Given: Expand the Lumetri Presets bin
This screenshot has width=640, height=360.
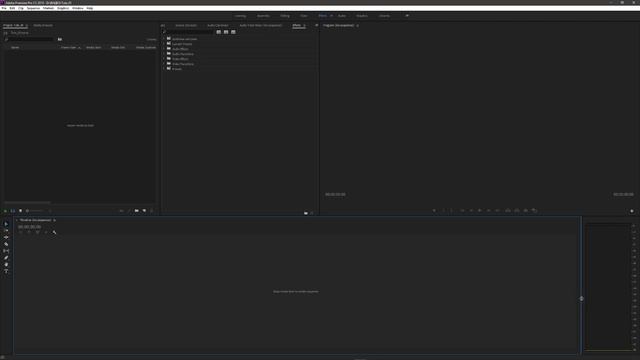Looking at the screenshot, I should 164,44.
